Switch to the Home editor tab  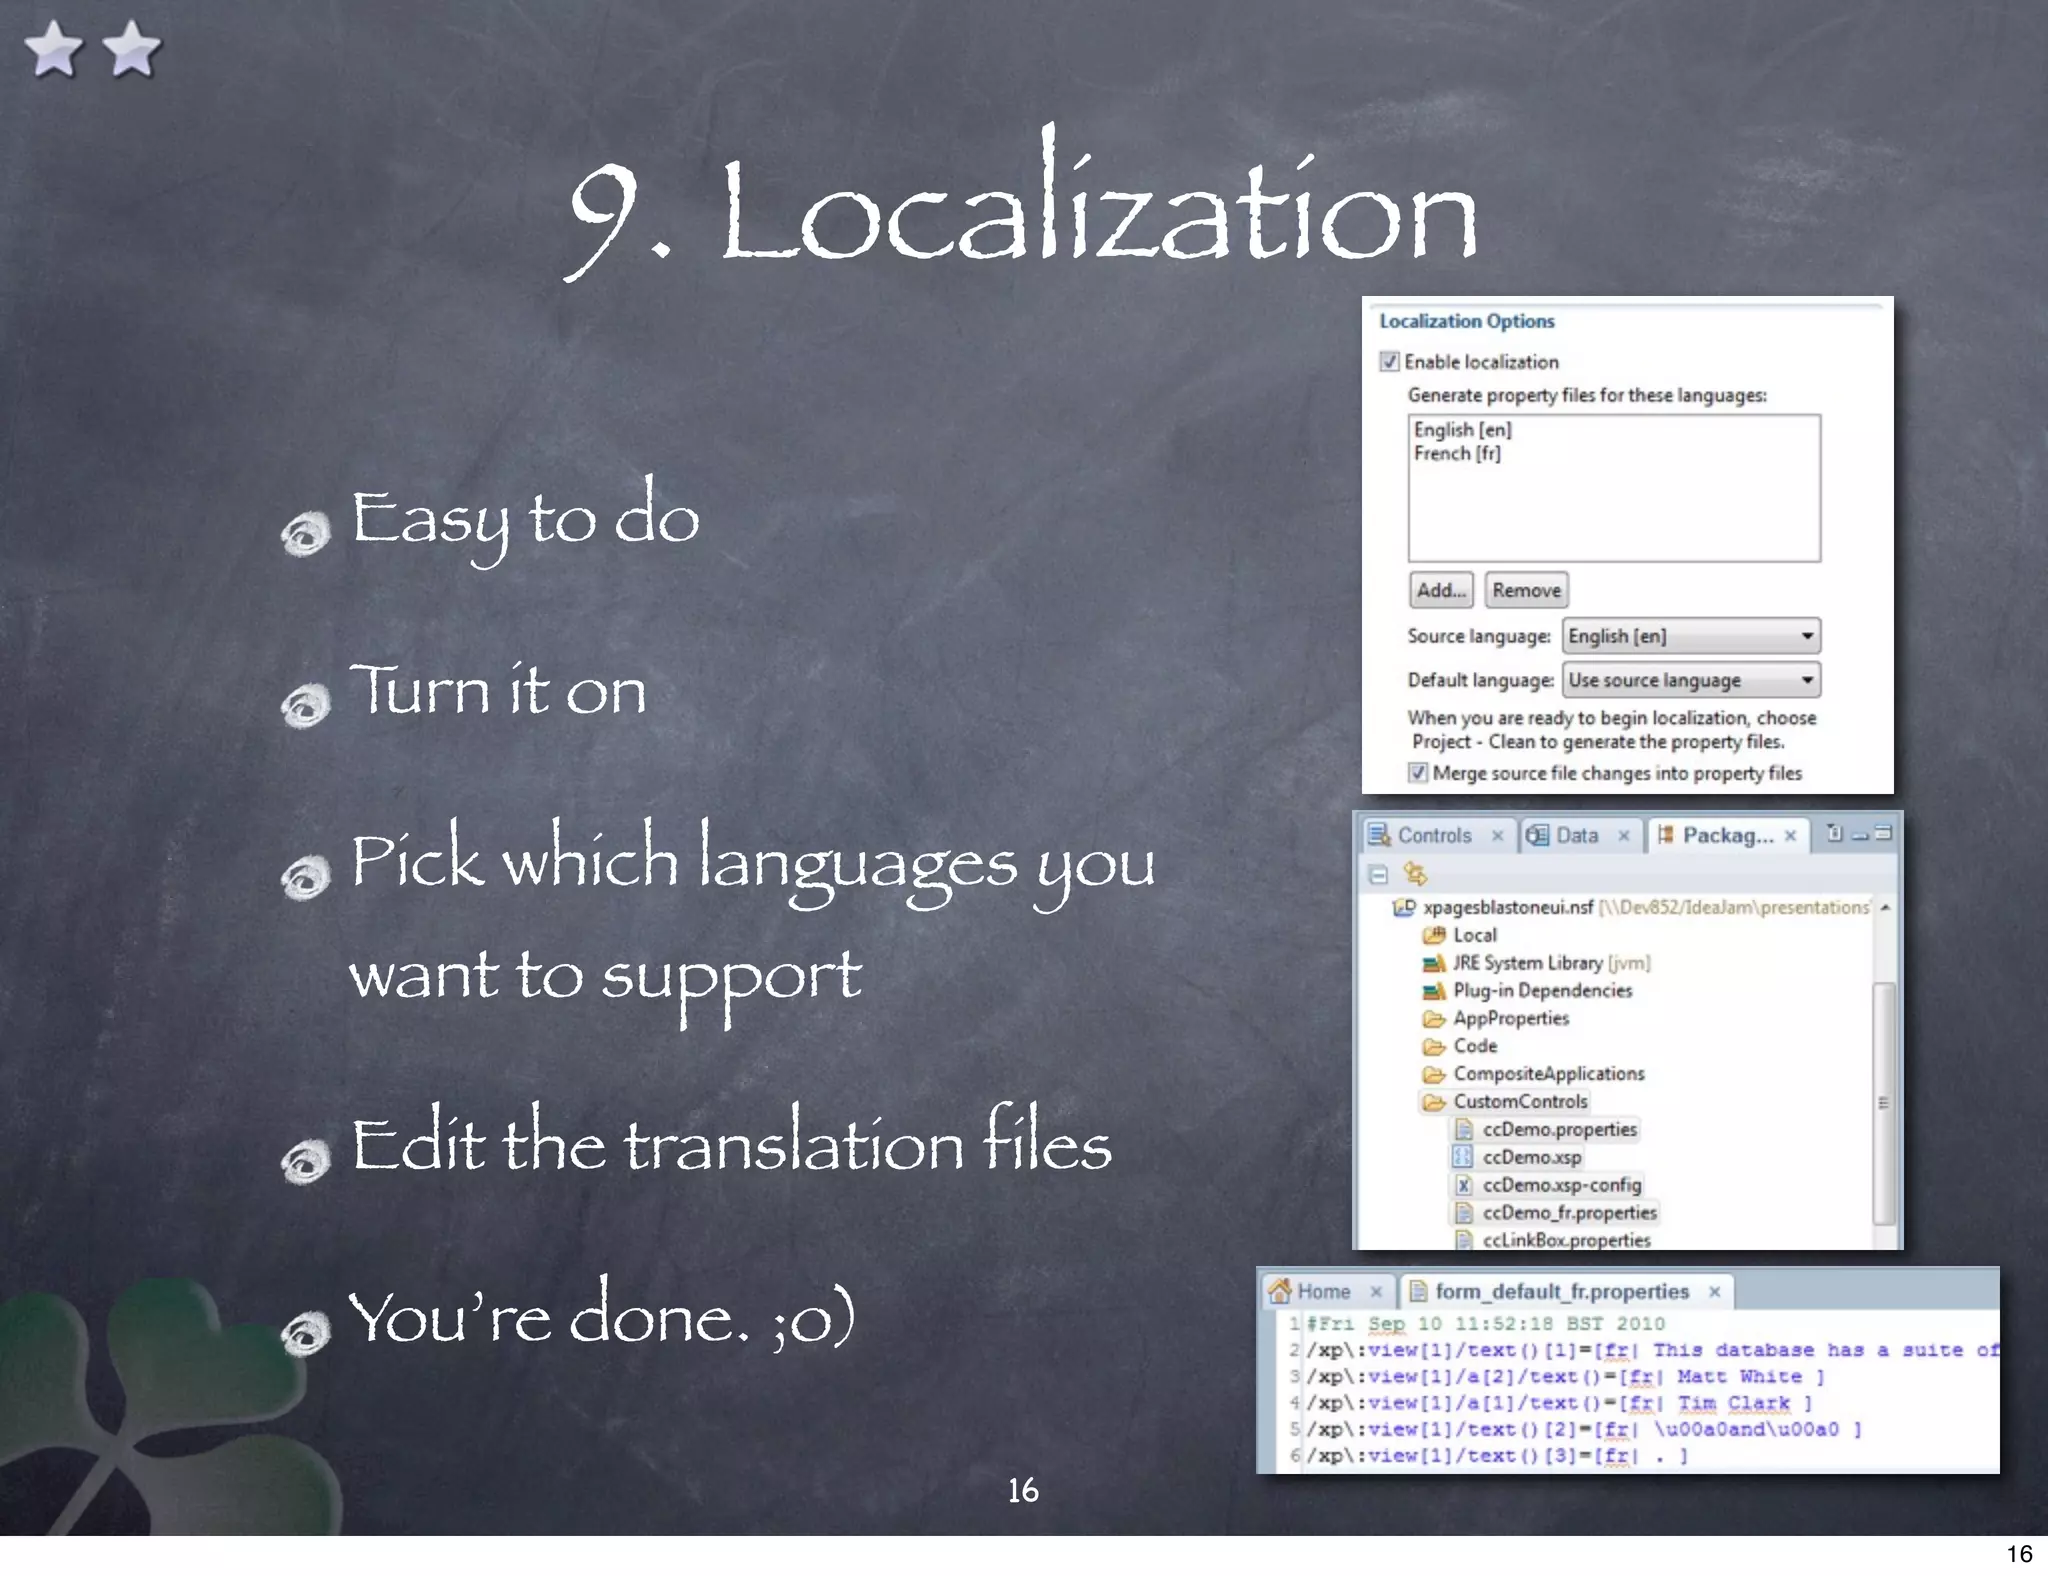click(x=1325, y=1292)
